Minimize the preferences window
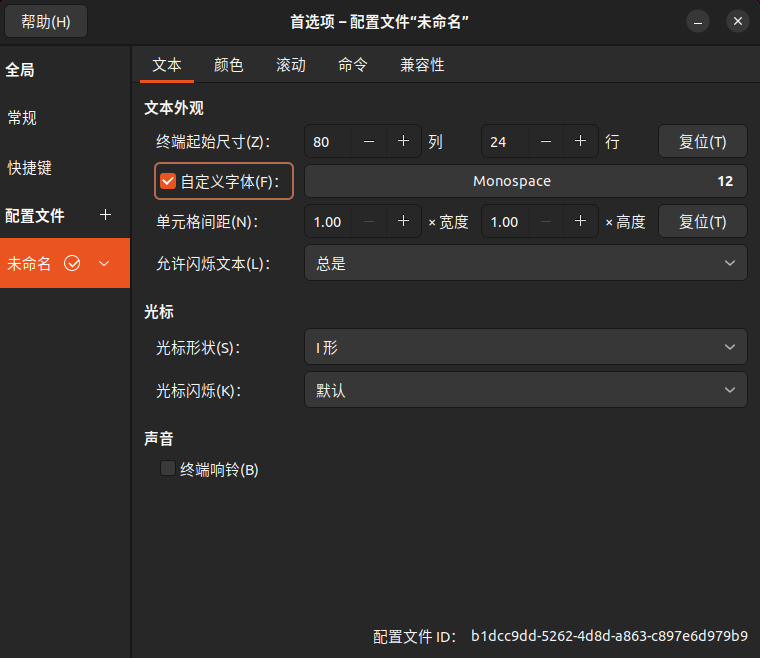This screenshot has height=658, width=760. [698, 21]
